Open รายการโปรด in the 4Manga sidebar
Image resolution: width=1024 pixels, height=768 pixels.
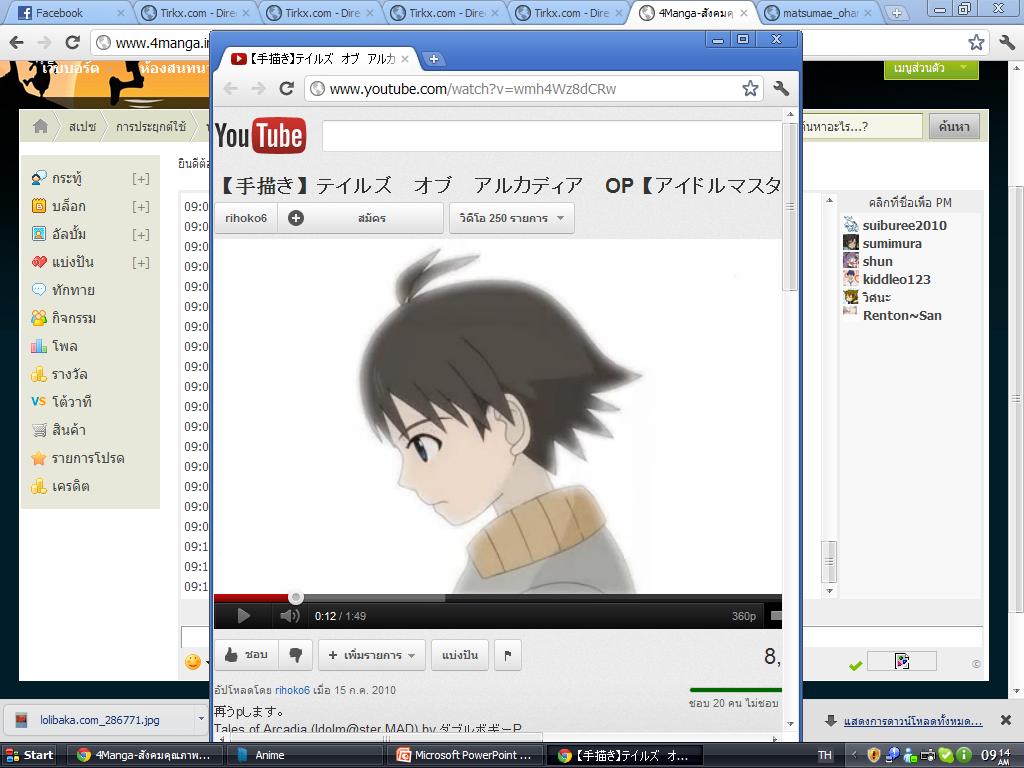click(x=88, y=458)
